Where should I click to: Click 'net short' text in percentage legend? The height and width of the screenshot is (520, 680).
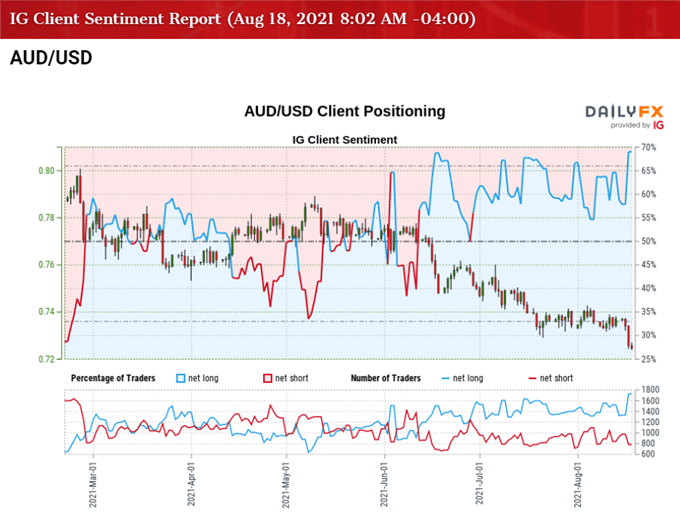291,378
